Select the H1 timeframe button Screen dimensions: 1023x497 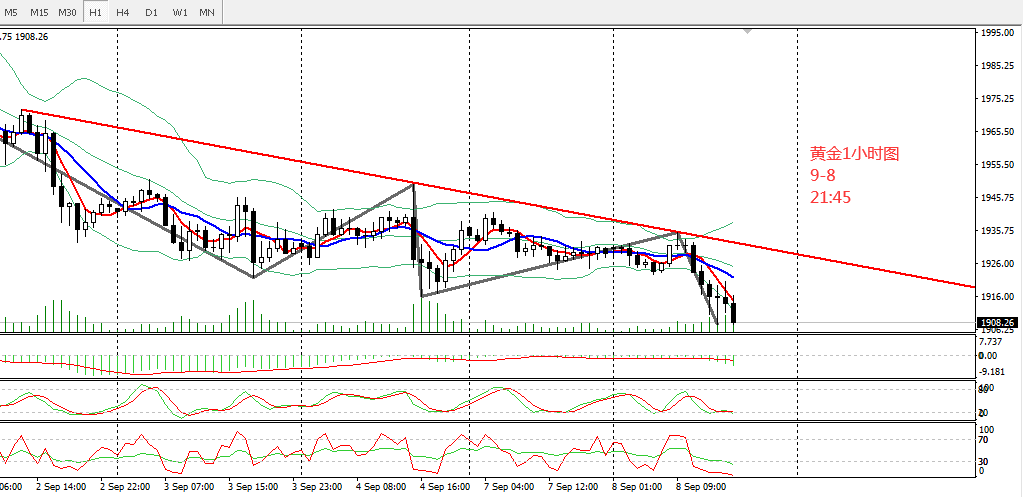(95, 12)
